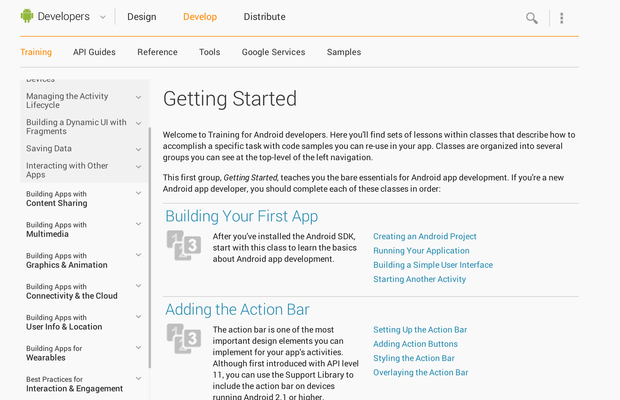Open the three-dot overflow menu
The height and width of the screenshot is (400, 620).
tap(562, 18)
